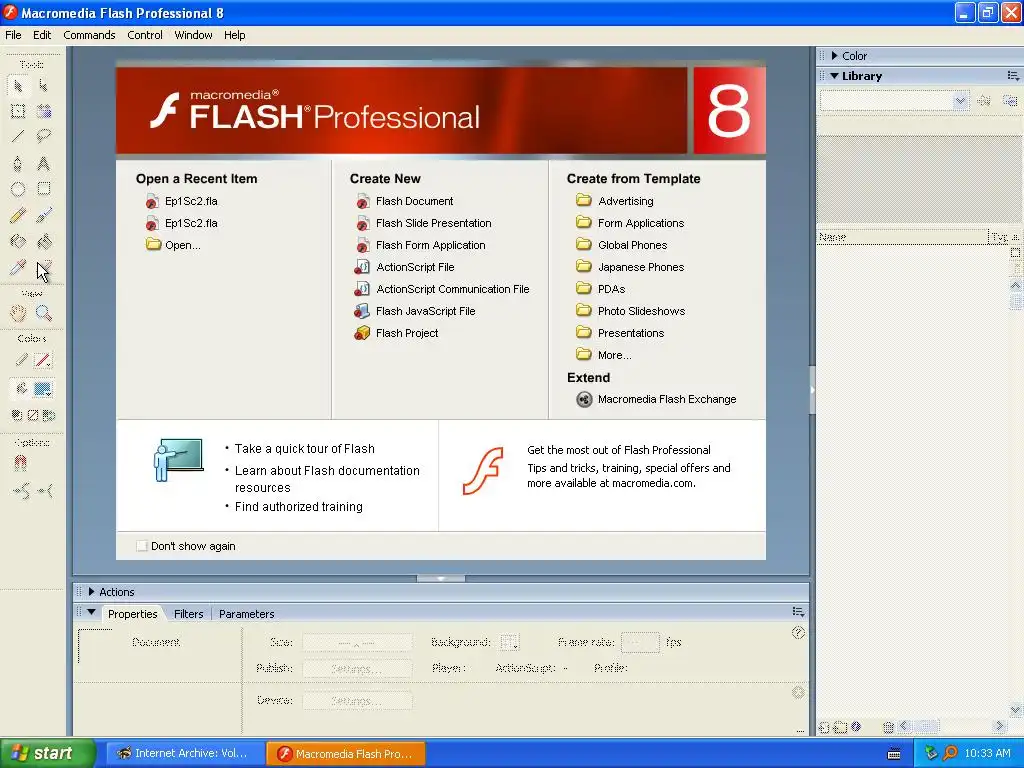Open the Edit menu

pos(42,35)
